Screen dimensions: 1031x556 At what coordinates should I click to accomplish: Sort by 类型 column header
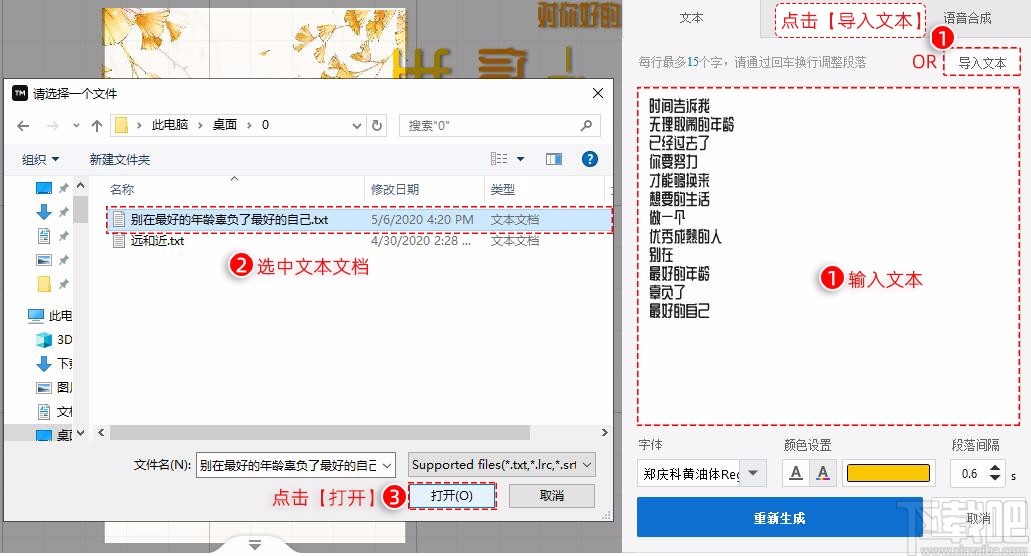[x=502, y=189]
